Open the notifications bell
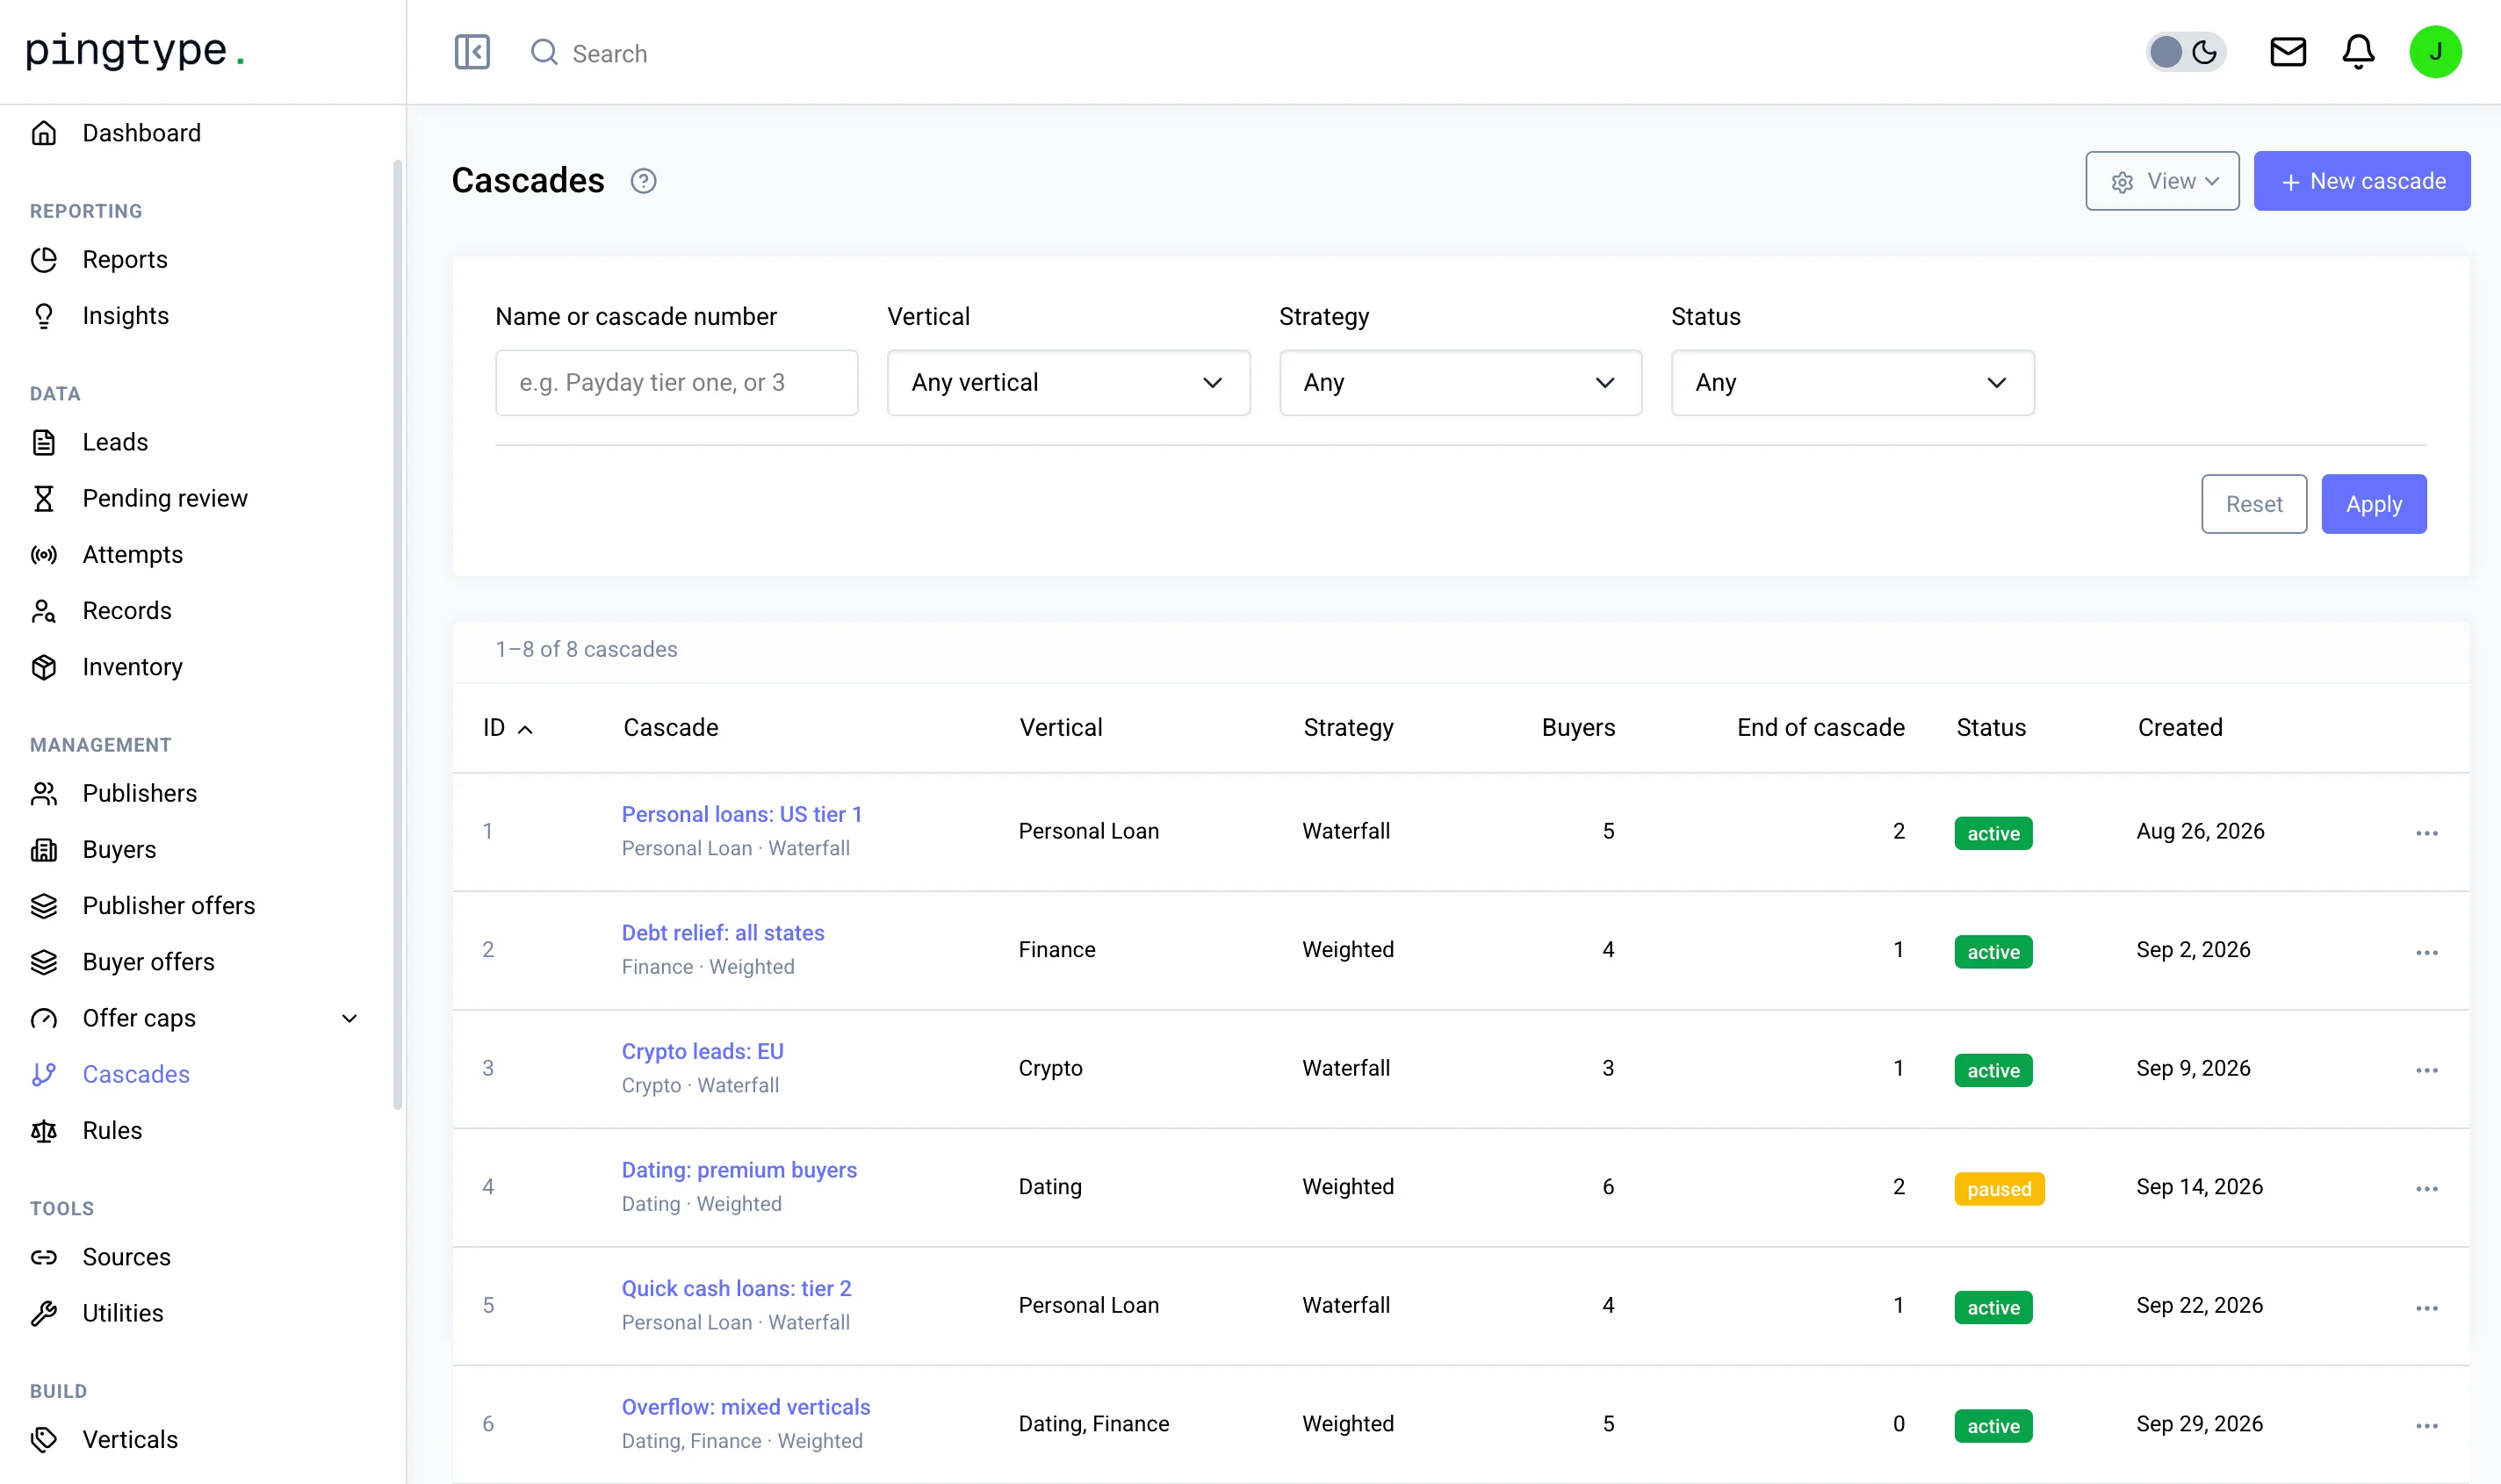Viewport: 2501px width, 1484px height. (x=2358, y=52)
